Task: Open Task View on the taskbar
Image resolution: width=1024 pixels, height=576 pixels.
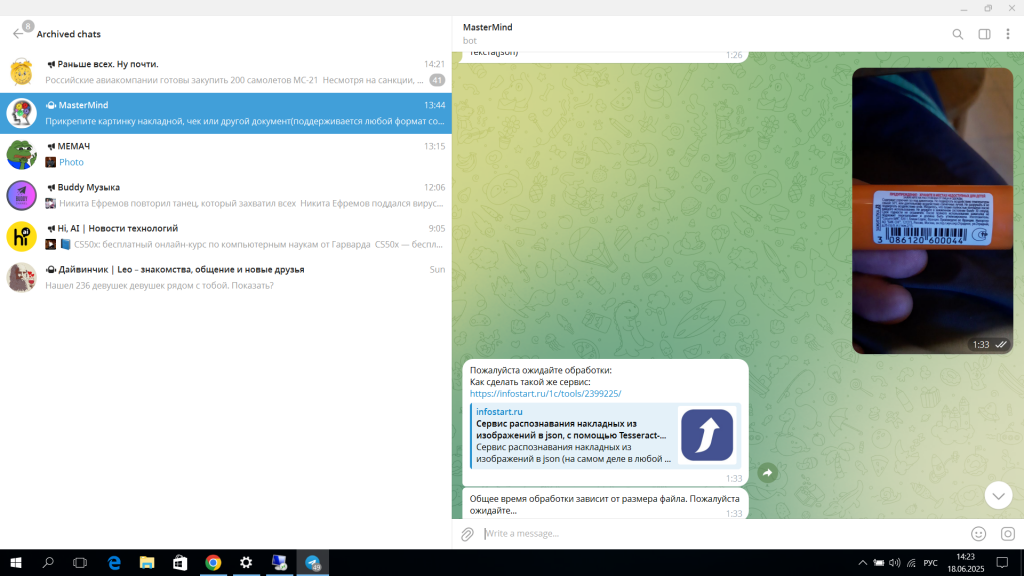Action: [x=80, y=563]
